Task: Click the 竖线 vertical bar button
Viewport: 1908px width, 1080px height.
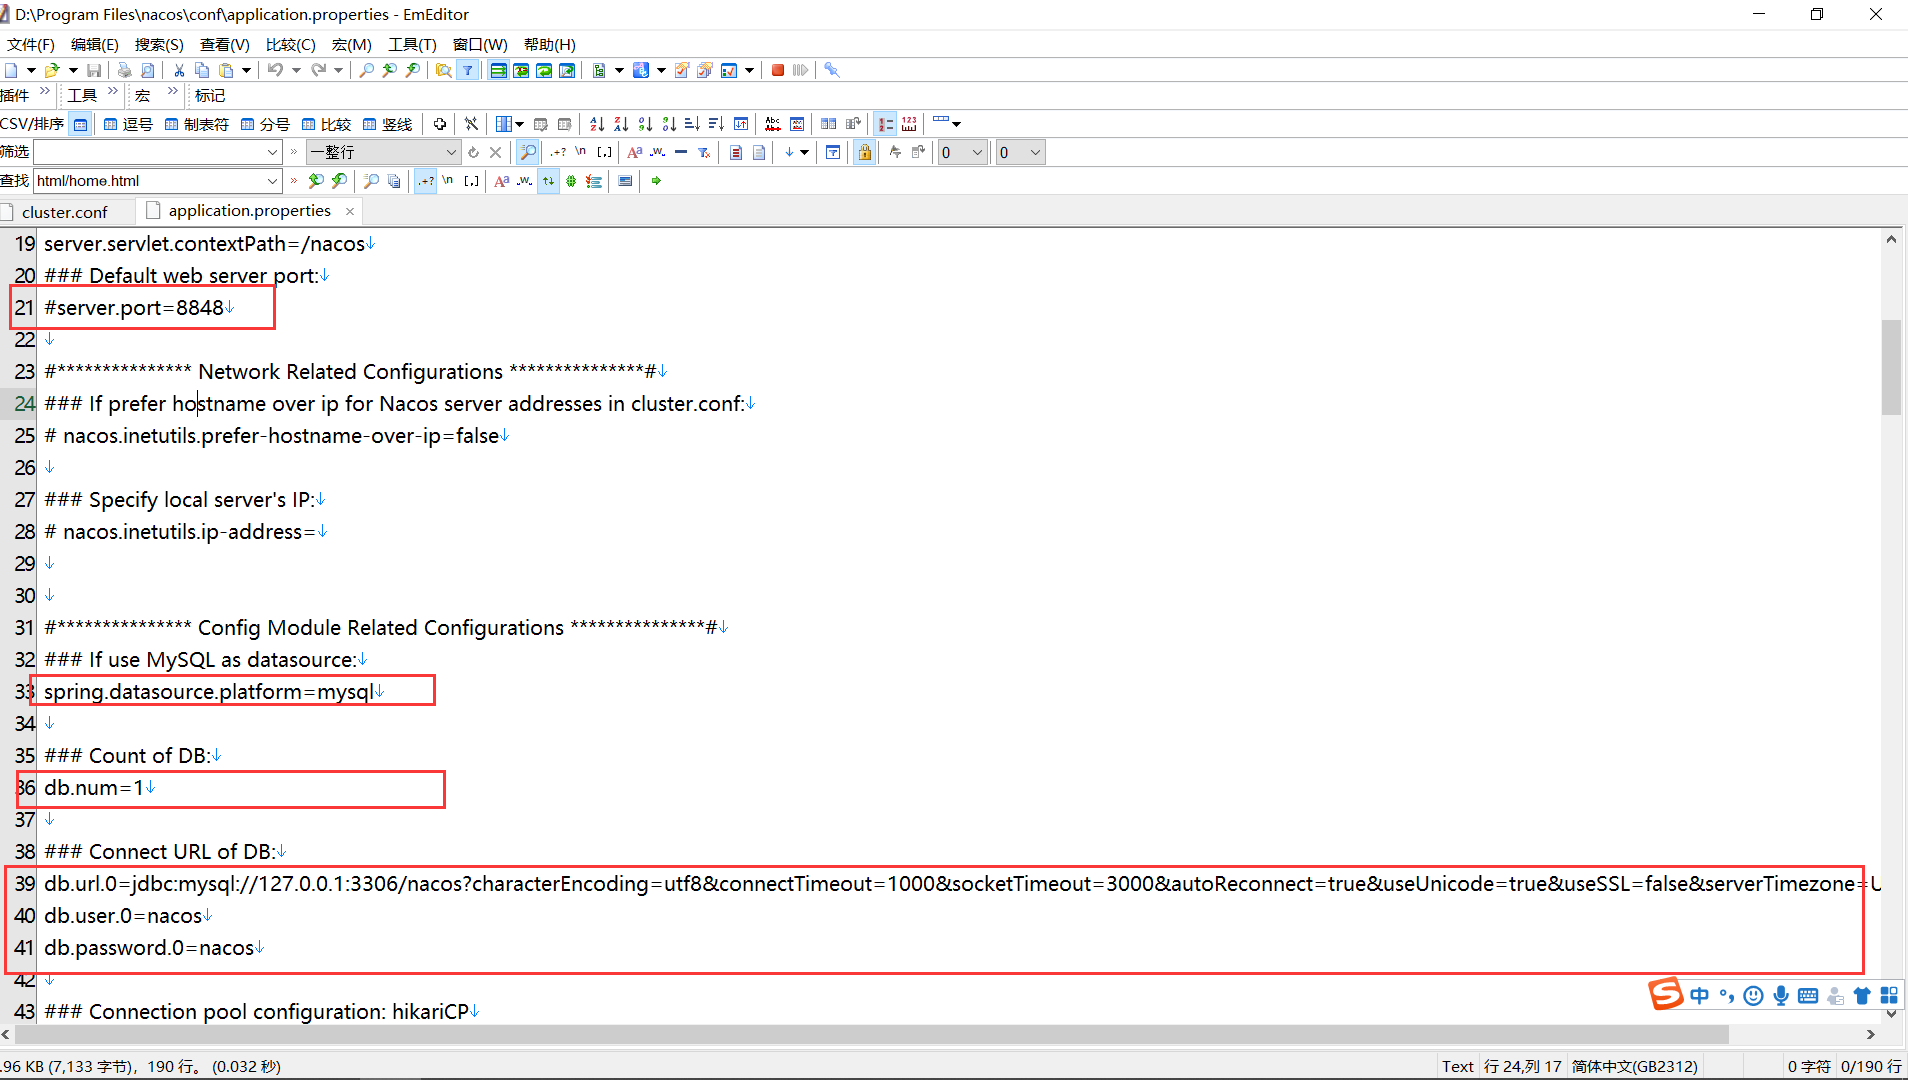Action: coord(387,124)
